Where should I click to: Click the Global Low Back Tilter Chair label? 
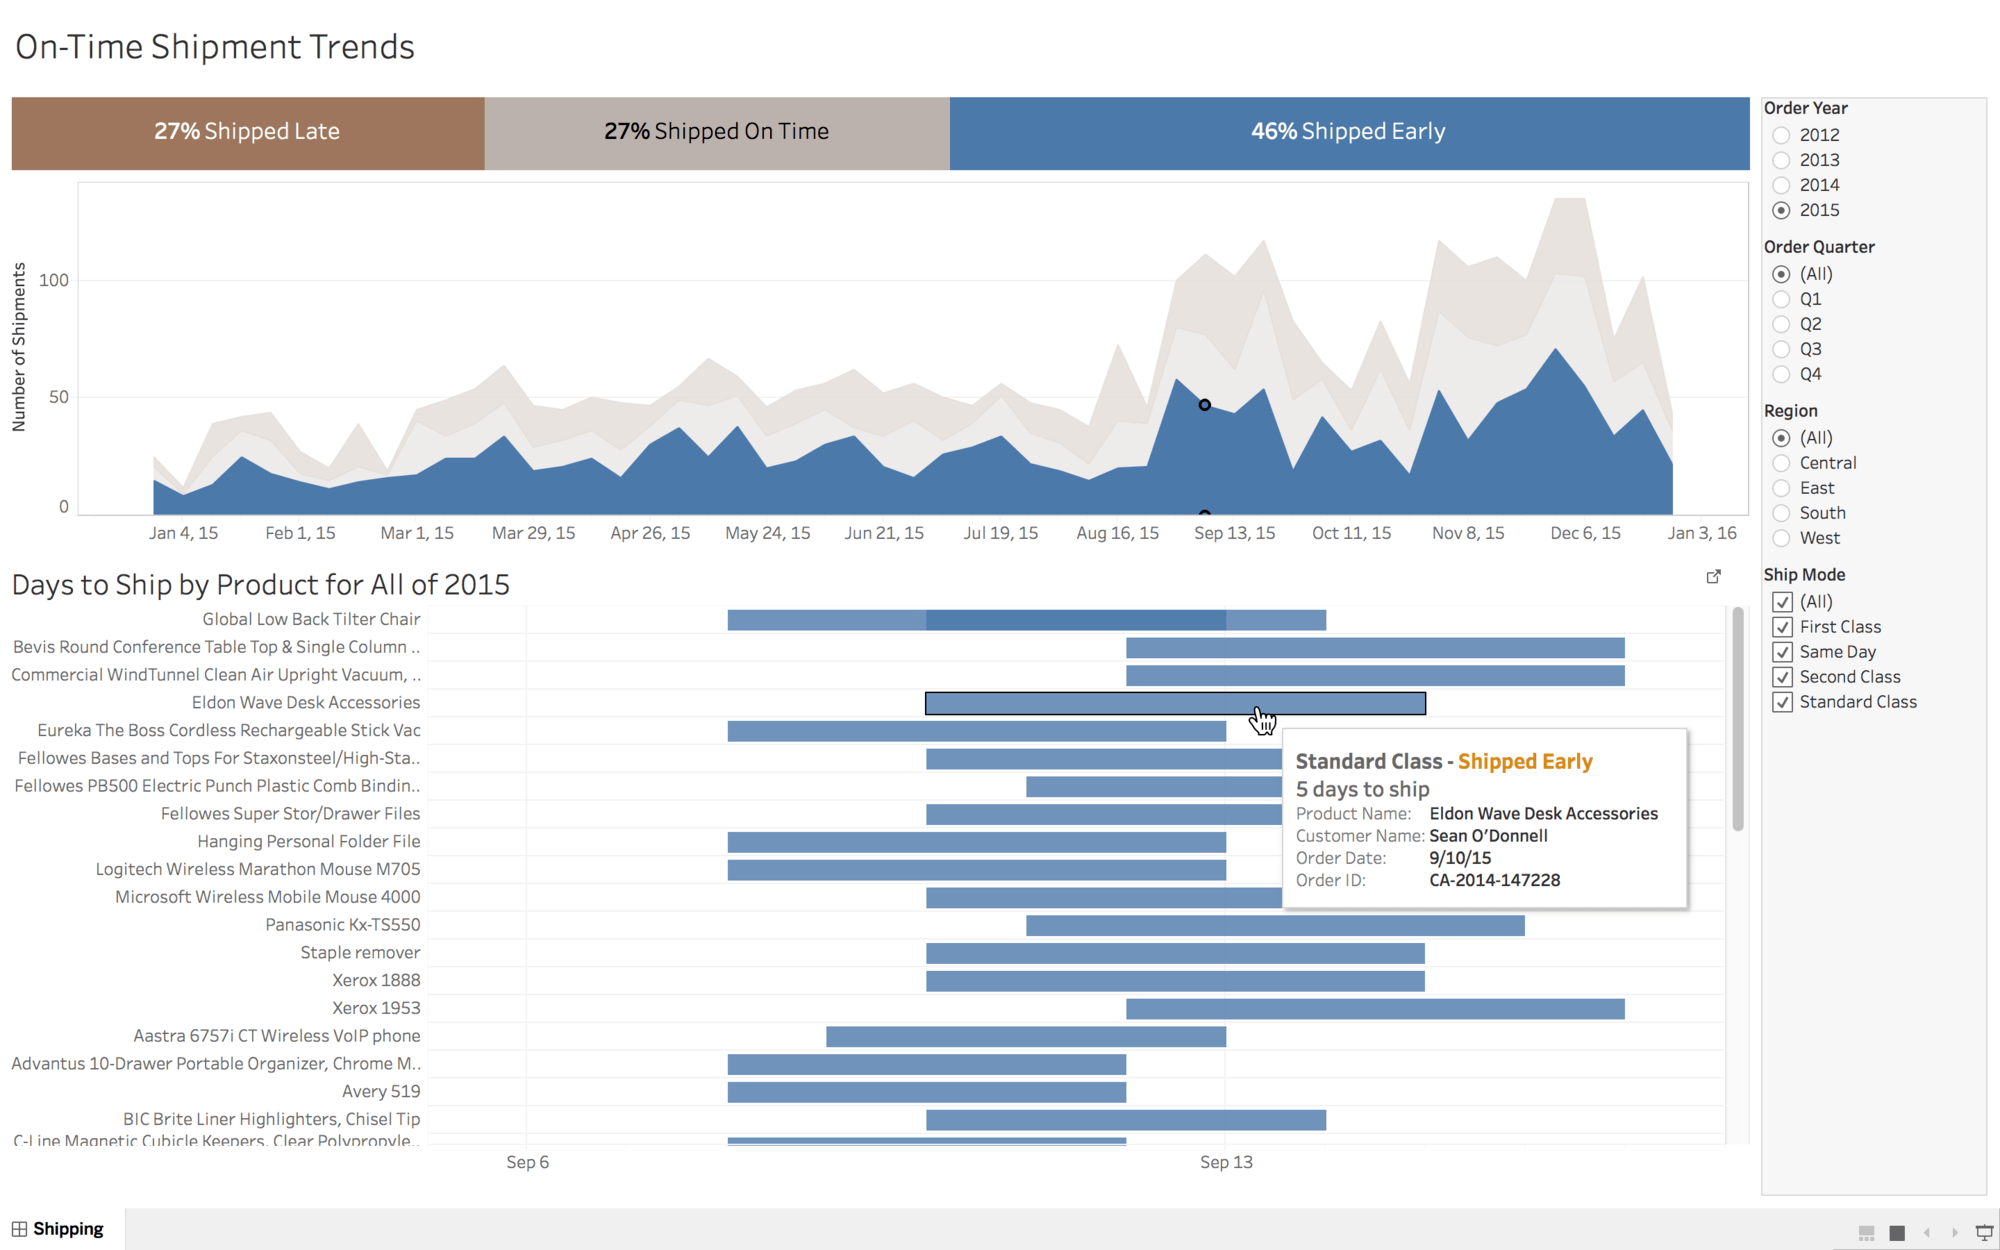pyautogui.click(x=311, y=619)
